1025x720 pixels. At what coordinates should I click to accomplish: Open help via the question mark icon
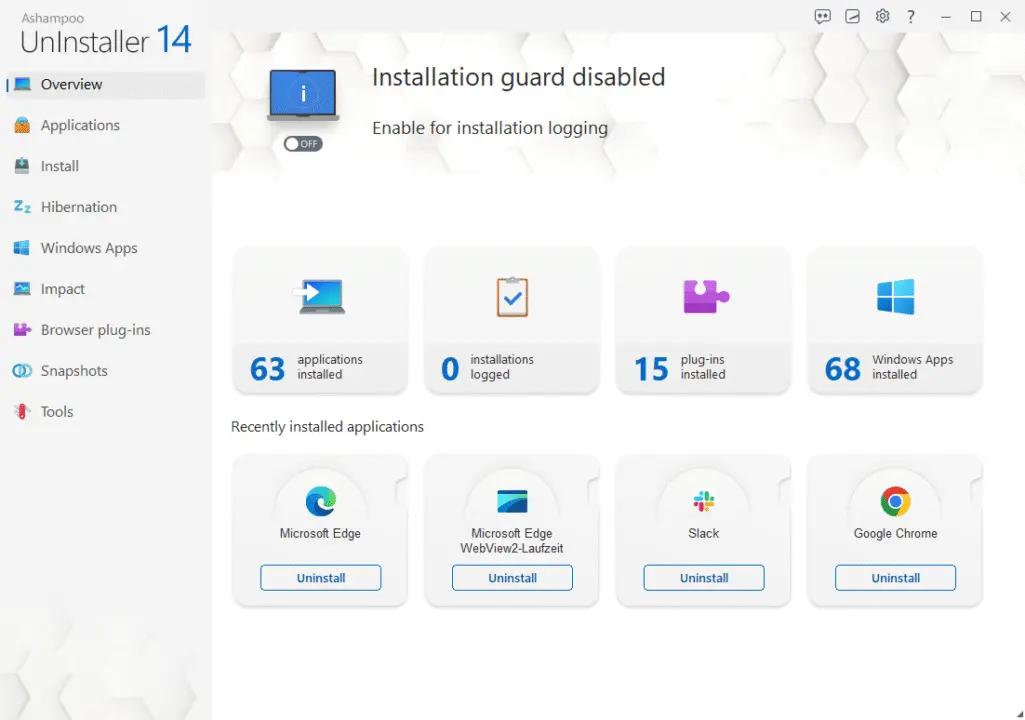pyautogui.click(x=911, y=16)
